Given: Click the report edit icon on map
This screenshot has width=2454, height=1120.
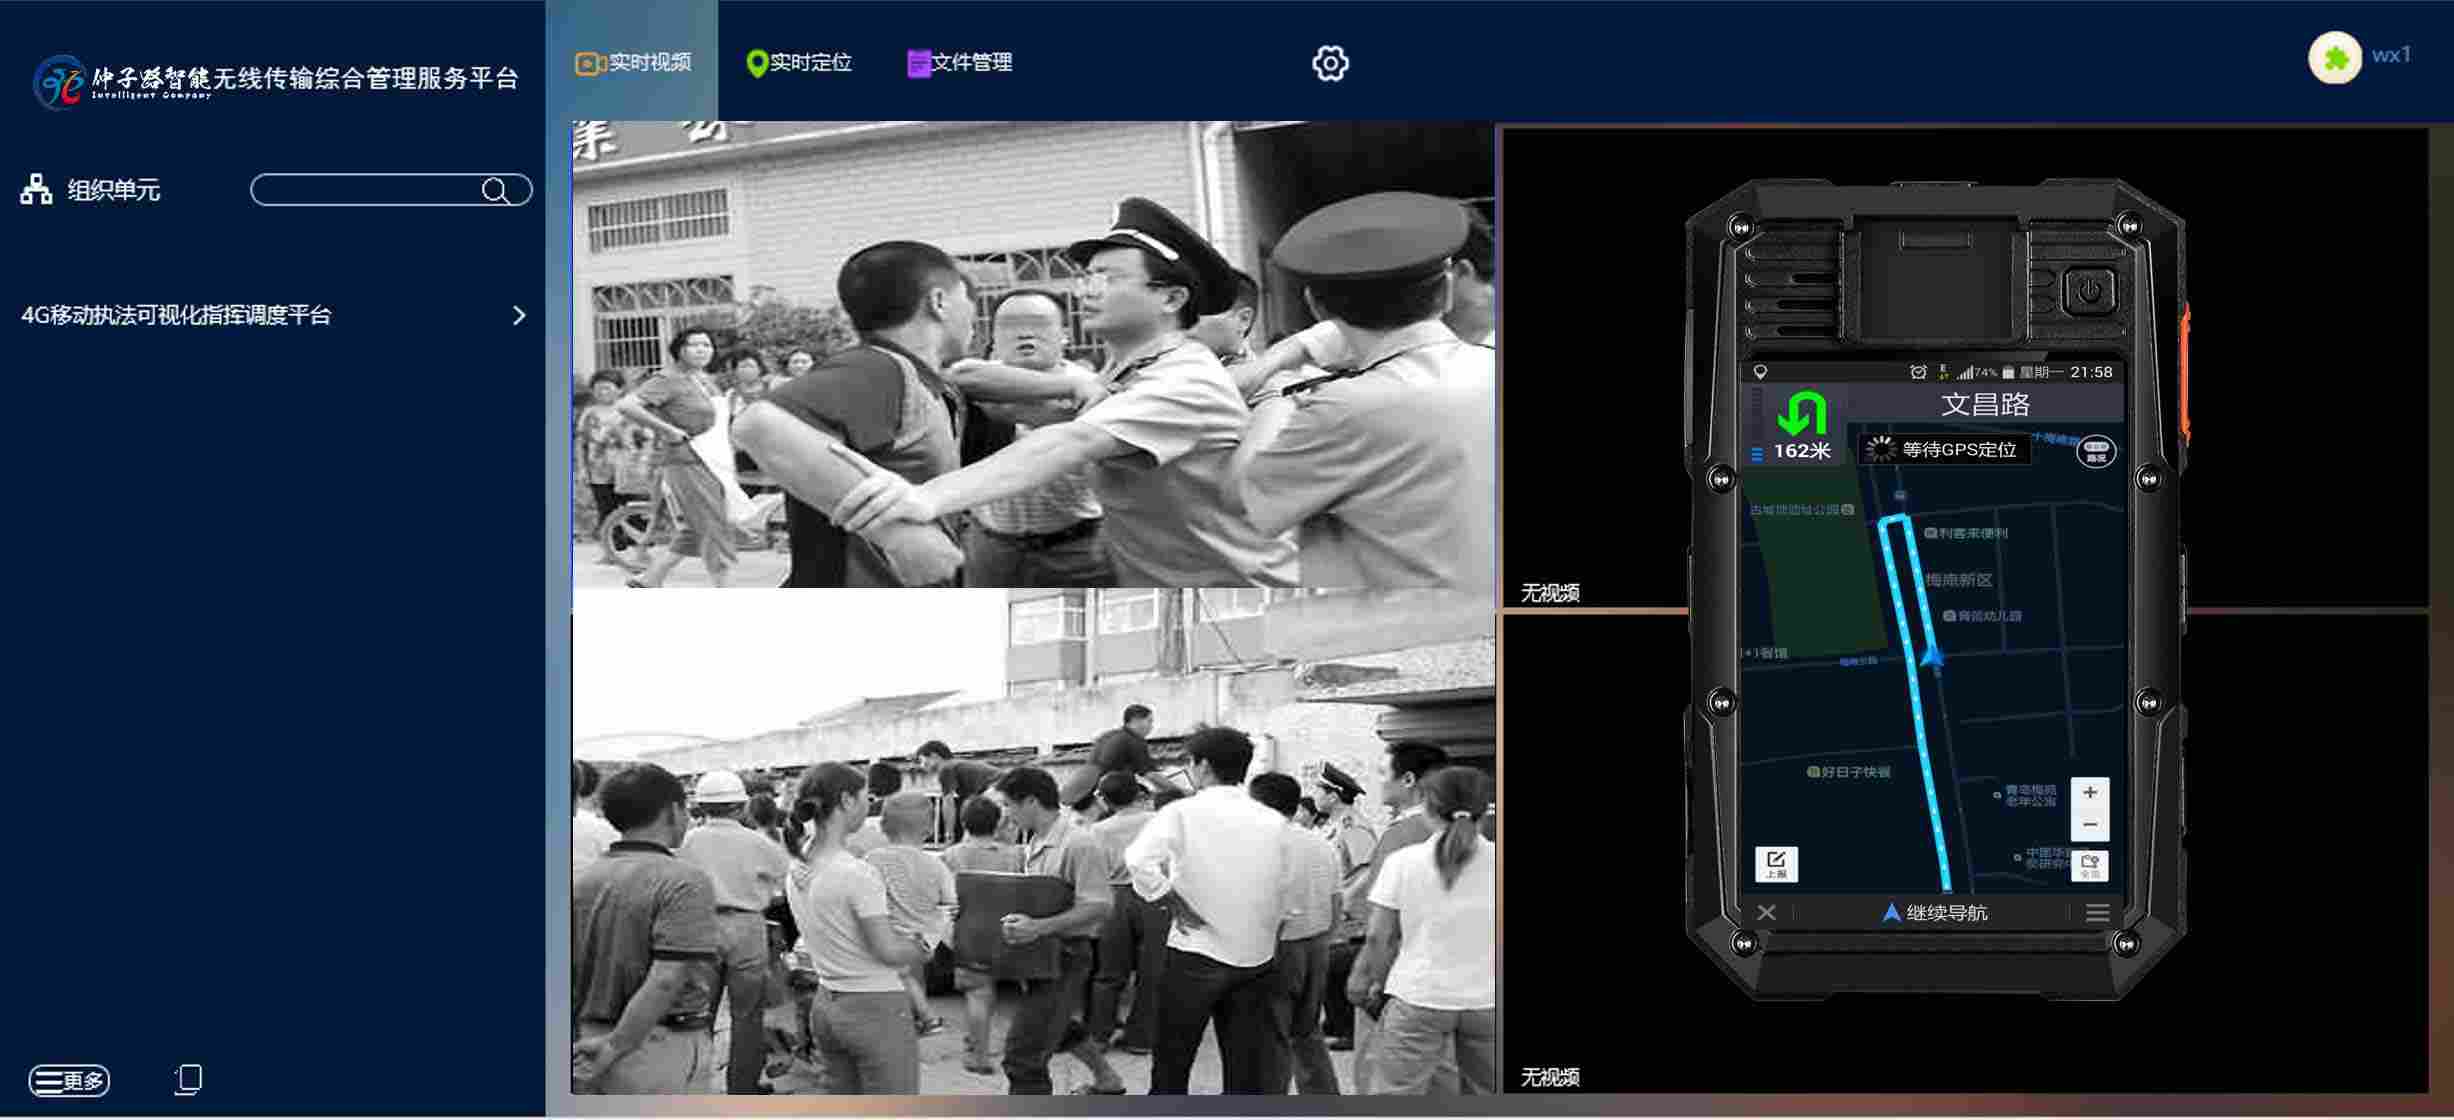Looking at the screenshot, I should coord(1776,864).
